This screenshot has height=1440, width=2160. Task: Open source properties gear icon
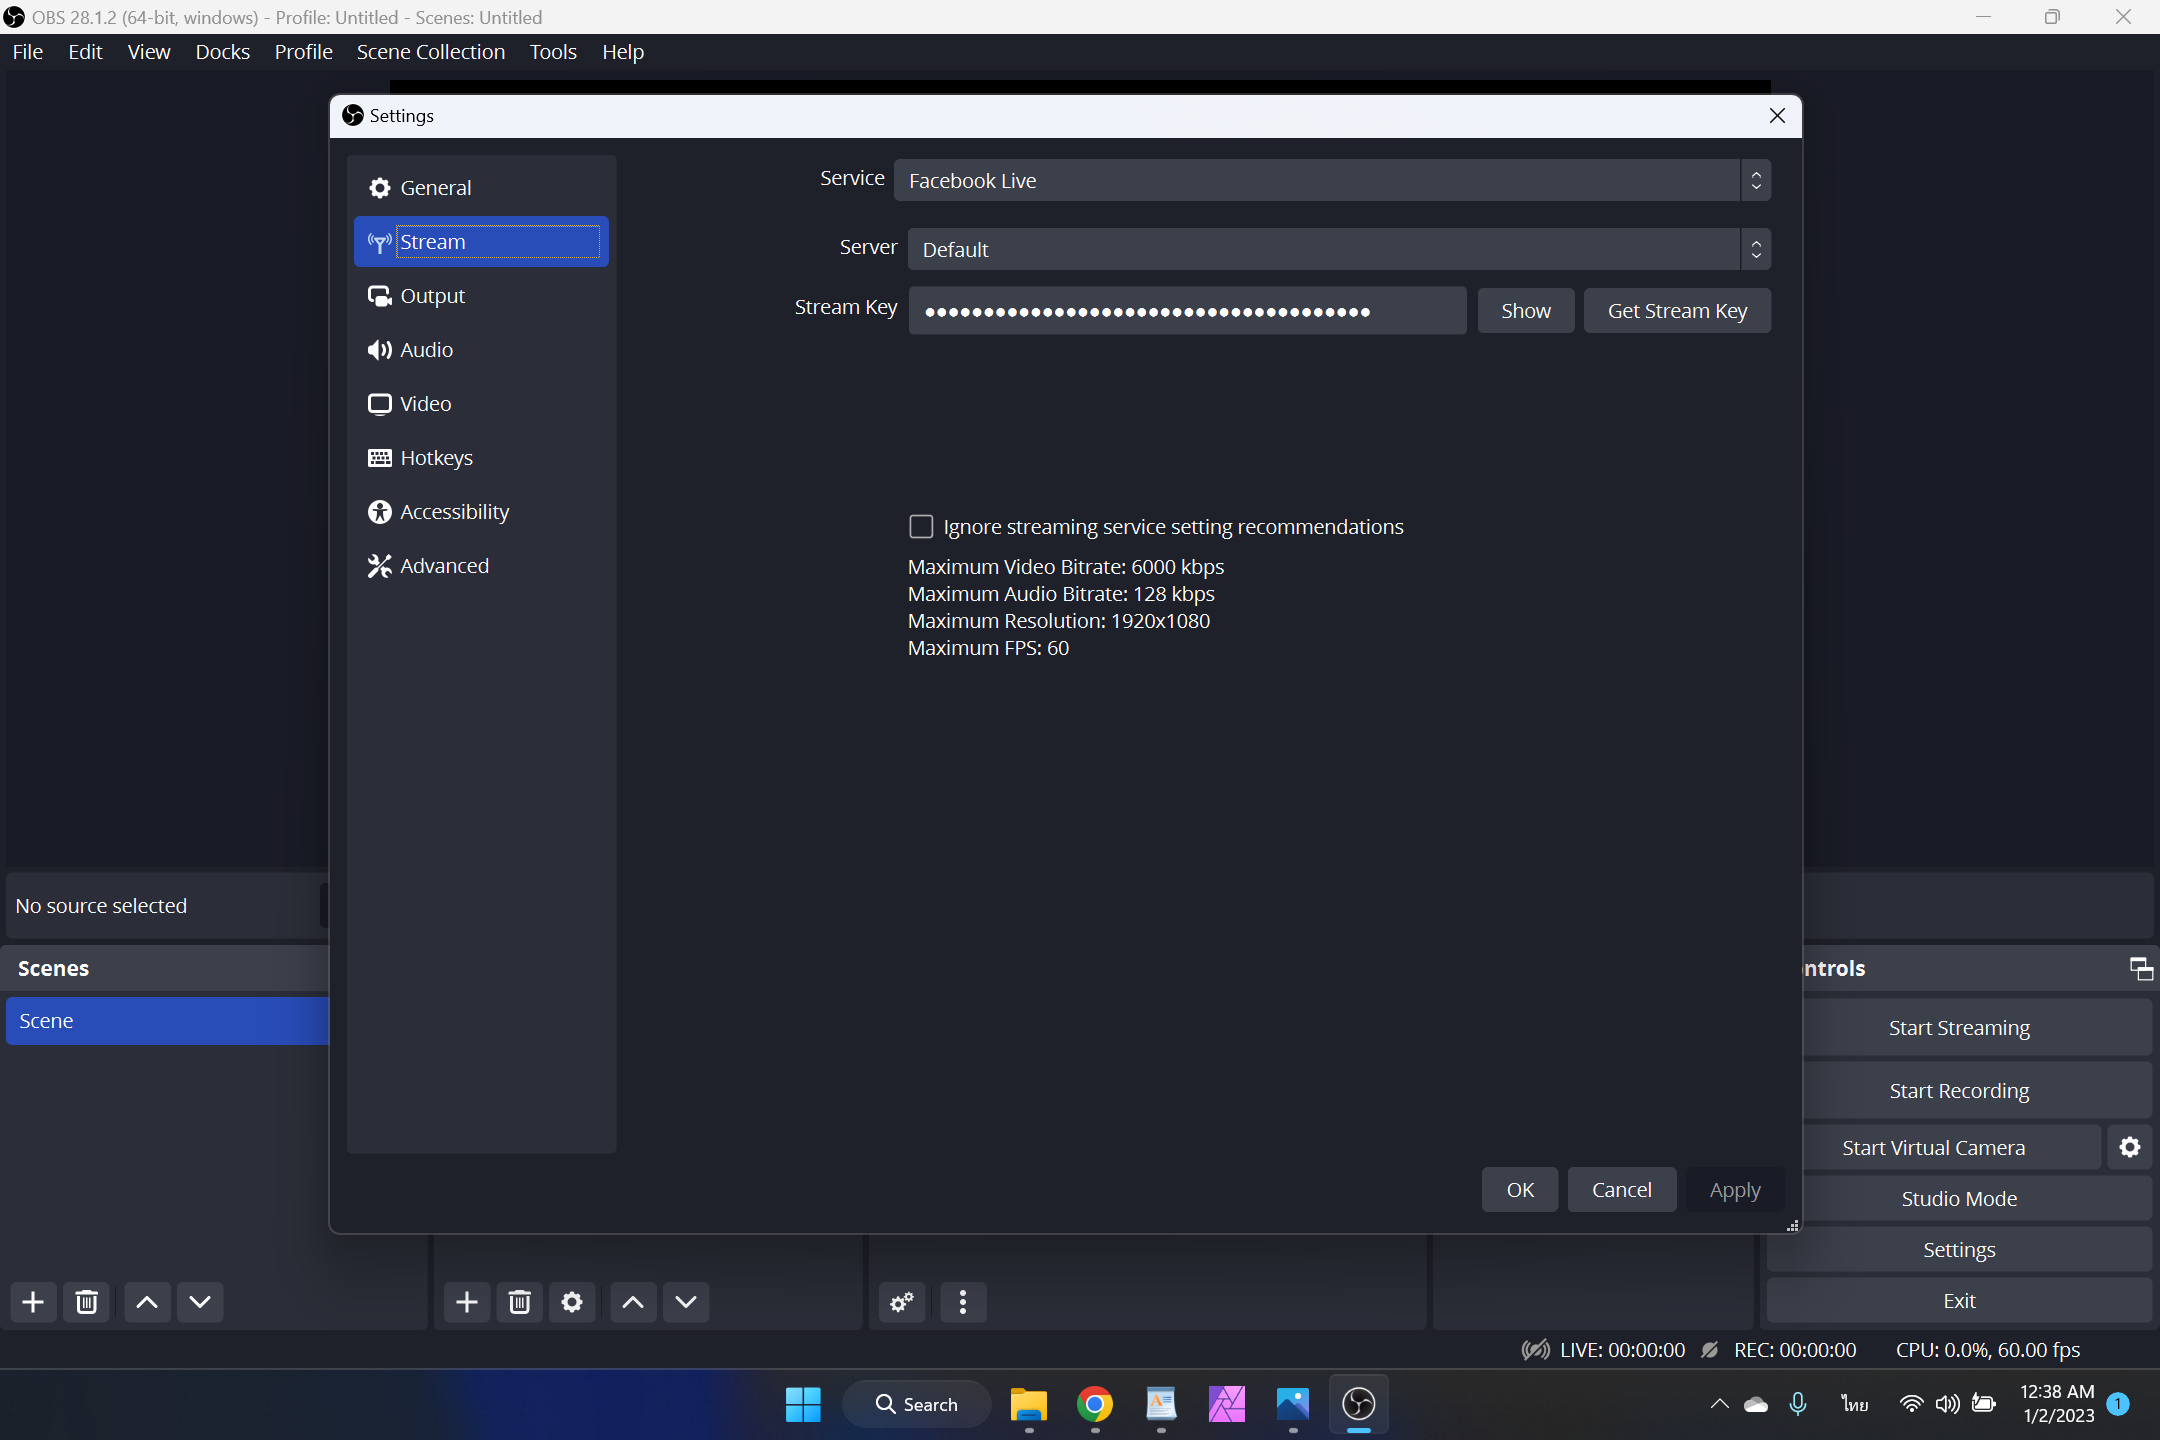(572, 1302)
